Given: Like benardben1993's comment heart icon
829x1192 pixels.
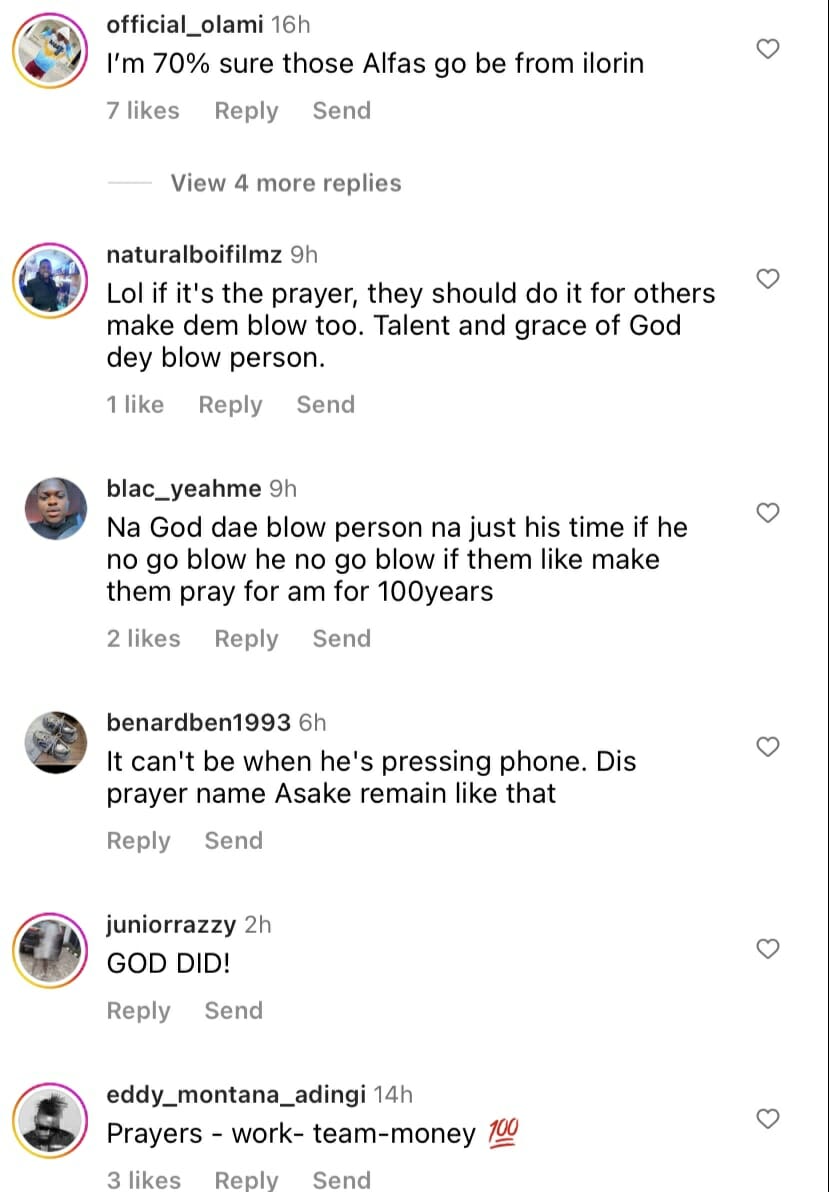Looking at the screenshot, I should point(767,746).
